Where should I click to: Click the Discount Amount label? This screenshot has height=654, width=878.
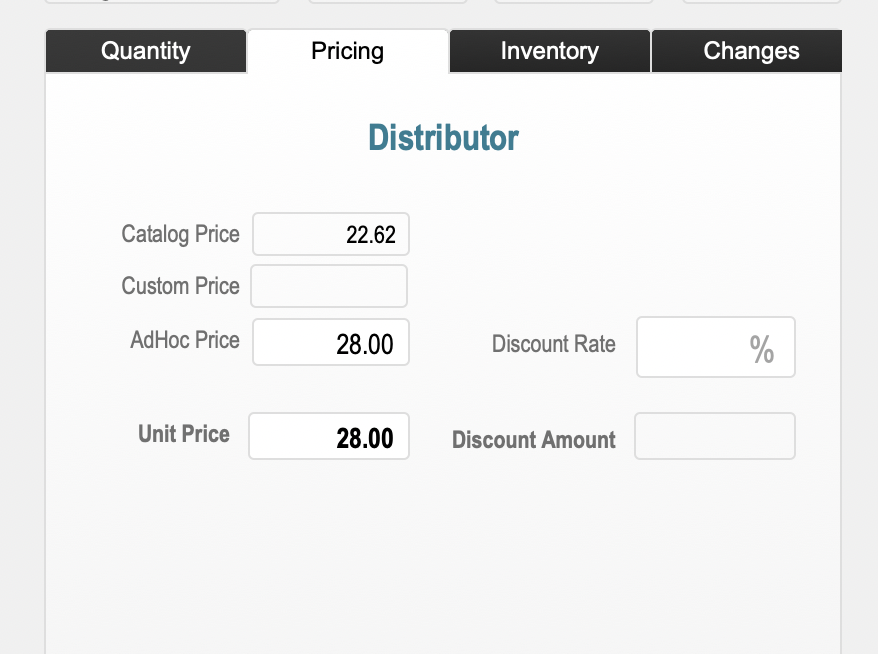533,440
